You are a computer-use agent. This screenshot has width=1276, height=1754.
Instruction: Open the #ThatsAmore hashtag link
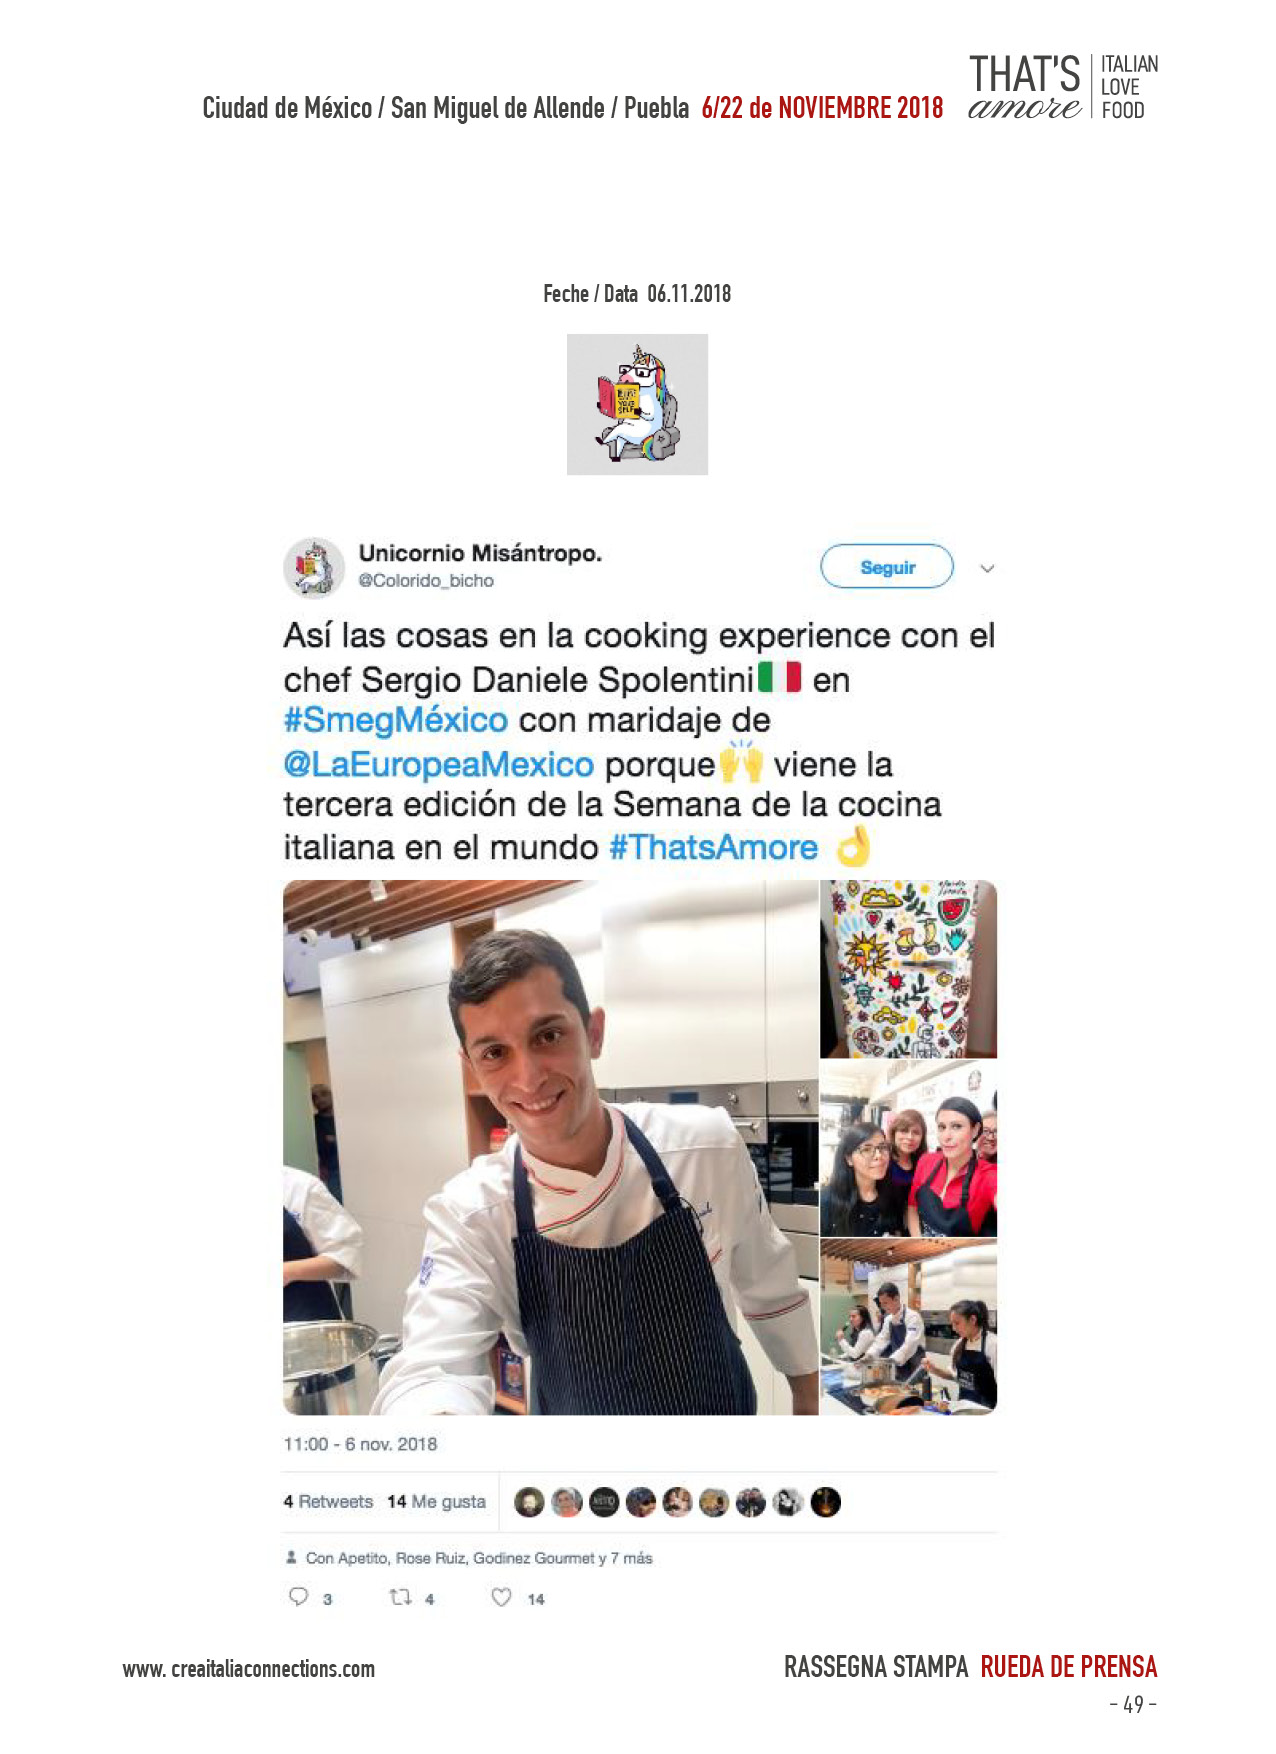(x=713, y=848)
